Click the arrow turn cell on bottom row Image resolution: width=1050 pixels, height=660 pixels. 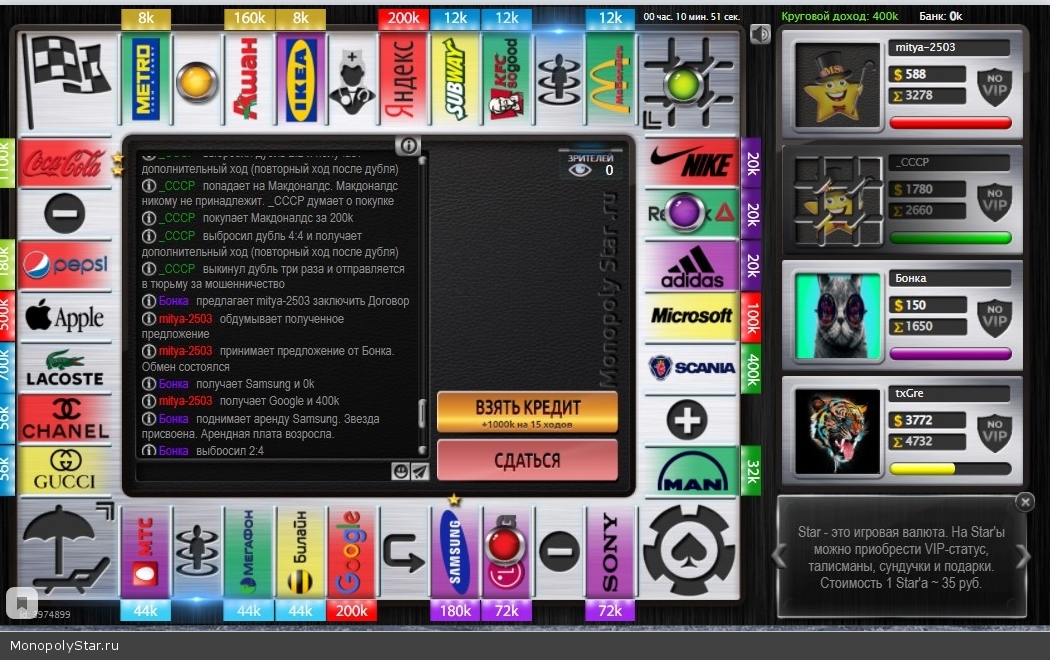click(403, 552)
